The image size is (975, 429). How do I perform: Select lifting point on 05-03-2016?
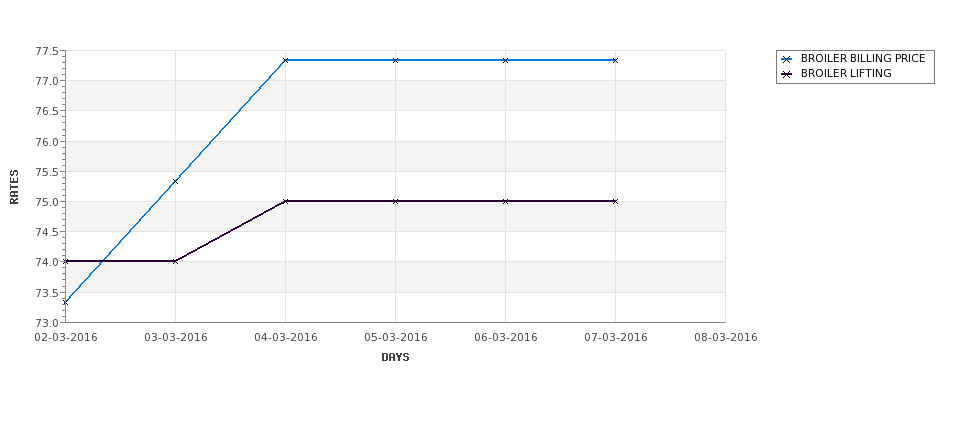395,201
